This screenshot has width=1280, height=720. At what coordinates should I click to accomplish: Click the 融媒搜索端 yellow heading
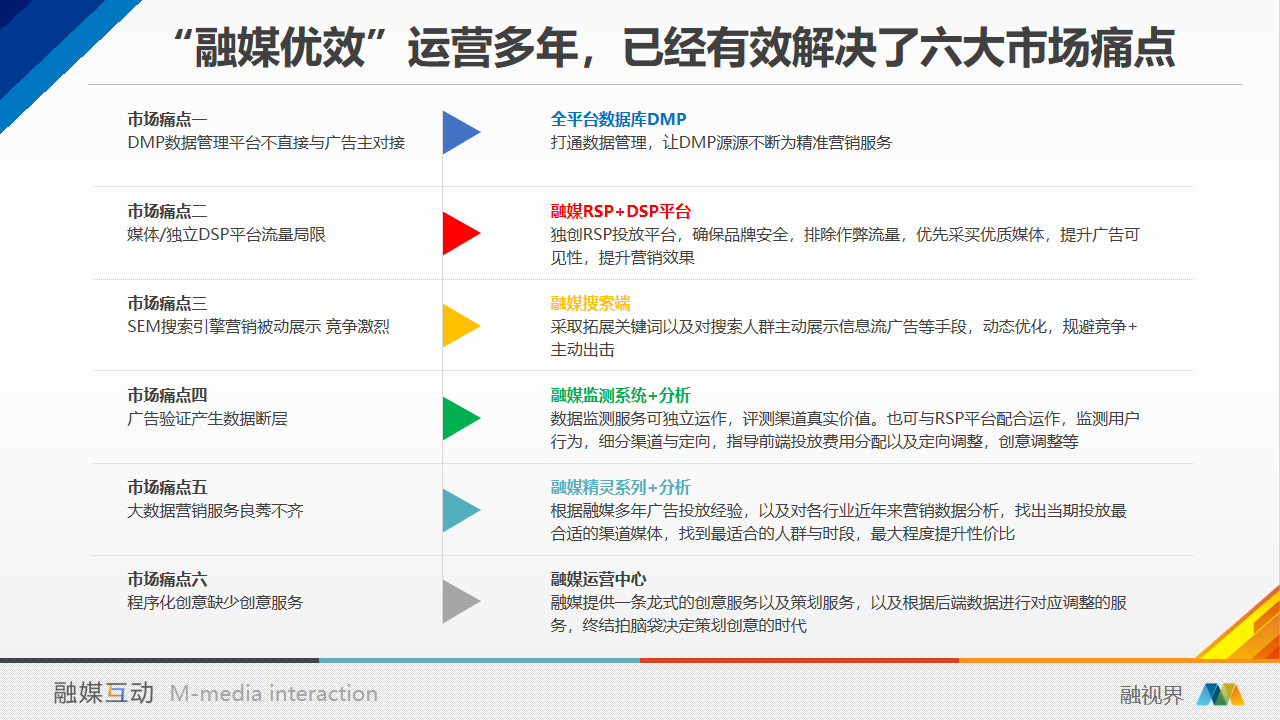point(590,303)
